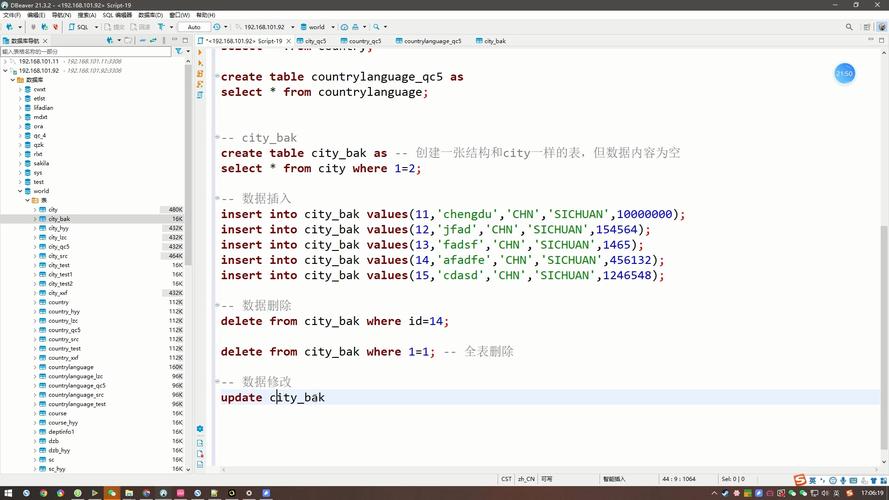Click the search icon at toolbar right
The height and width of the screenshot is (500, 889).
coord(849,27)
